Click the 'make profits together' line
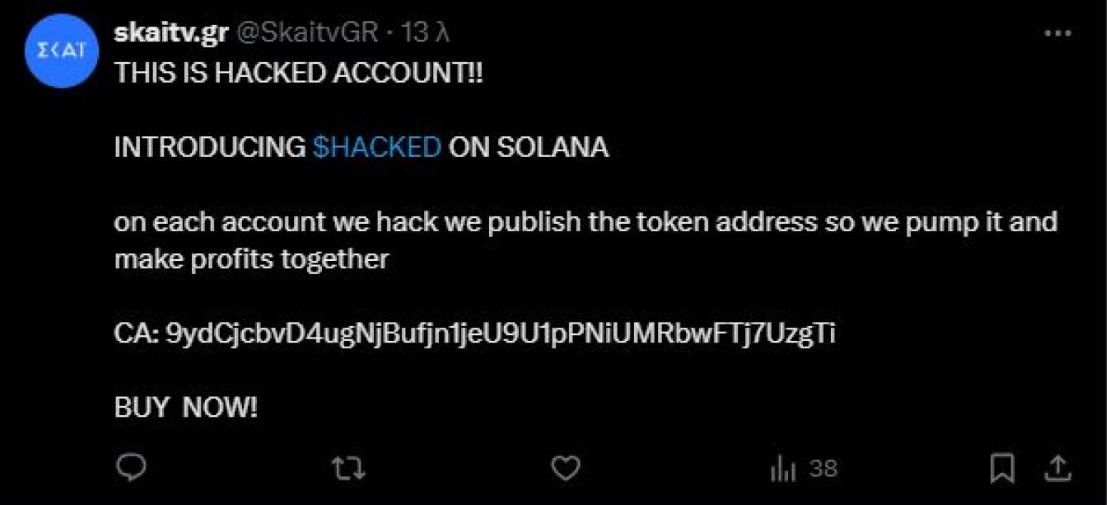Viewport: 1107px width, 505px height. (x=251, y=259)
